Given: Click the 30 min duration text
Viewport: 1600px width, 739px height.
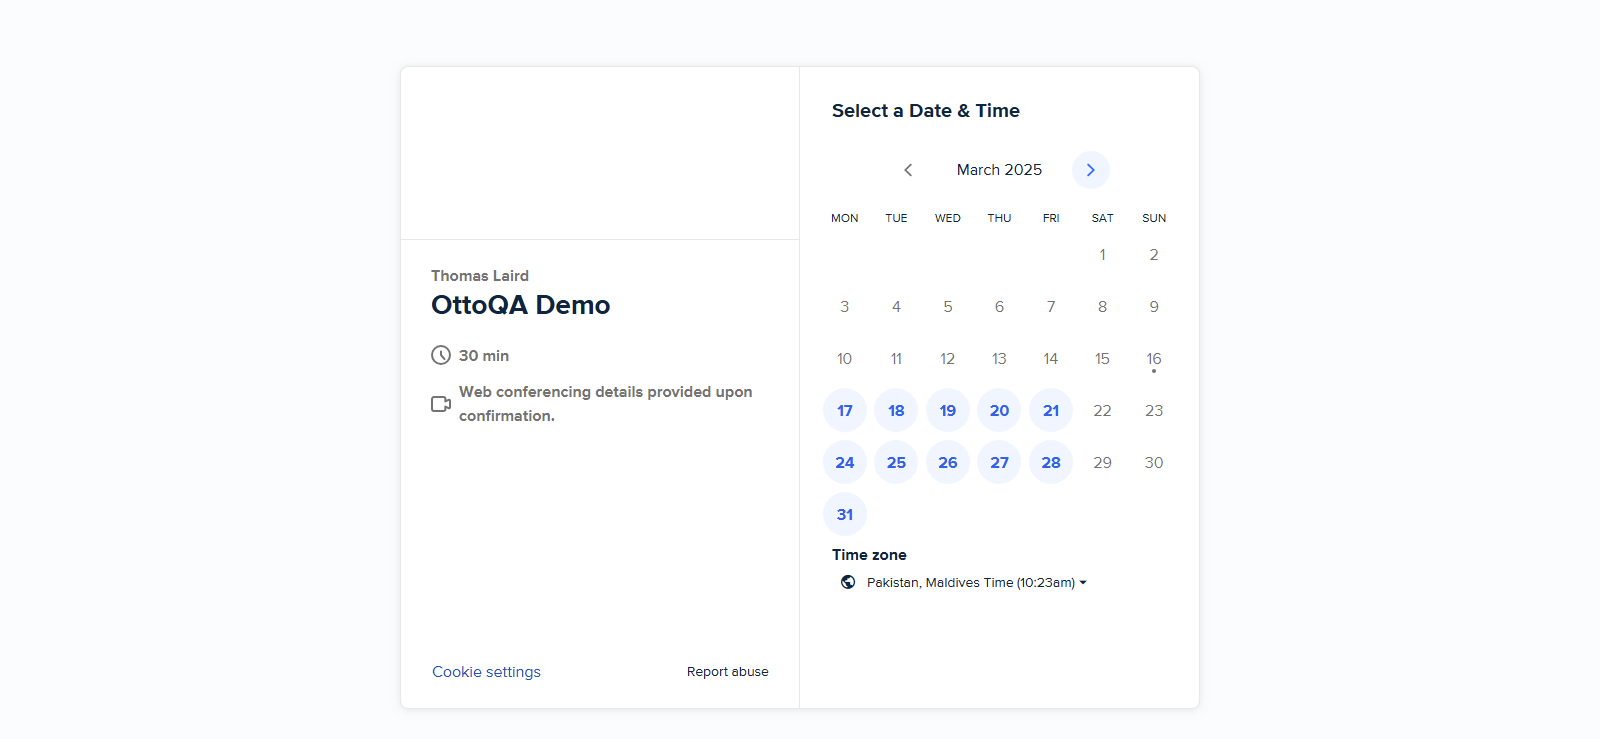Looking at the screenshot, I should click(484, 356).
